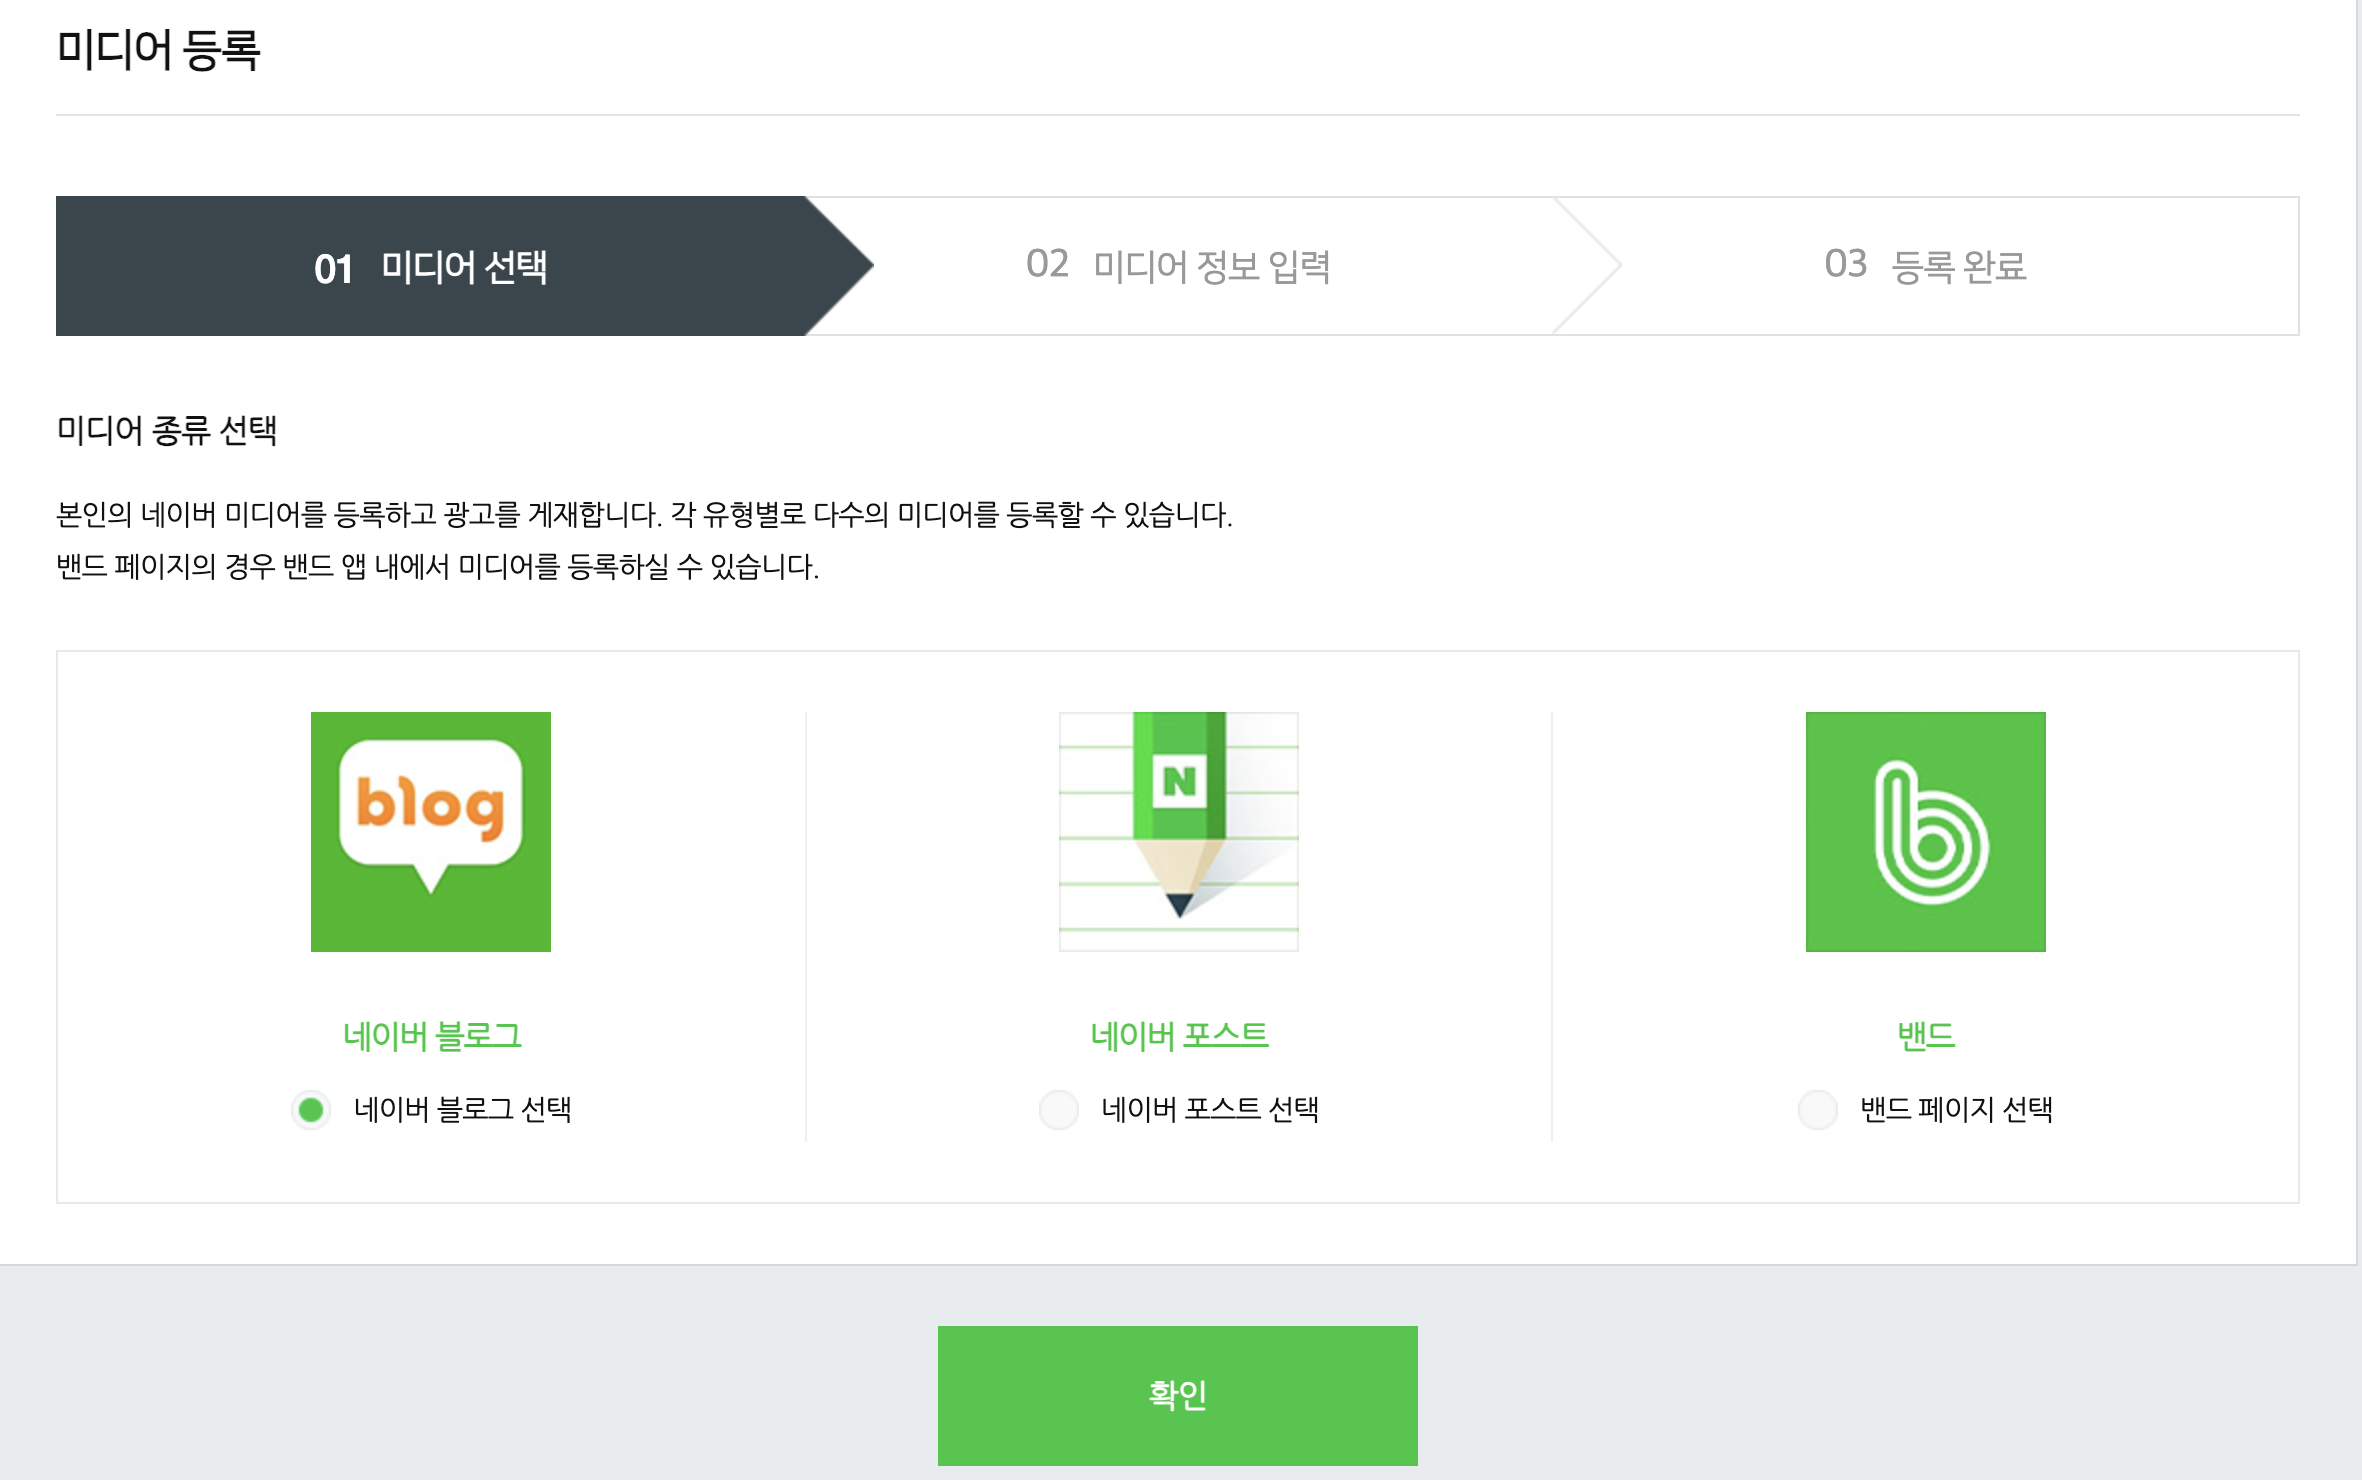Click the Naver Blog logo icon

431,832
